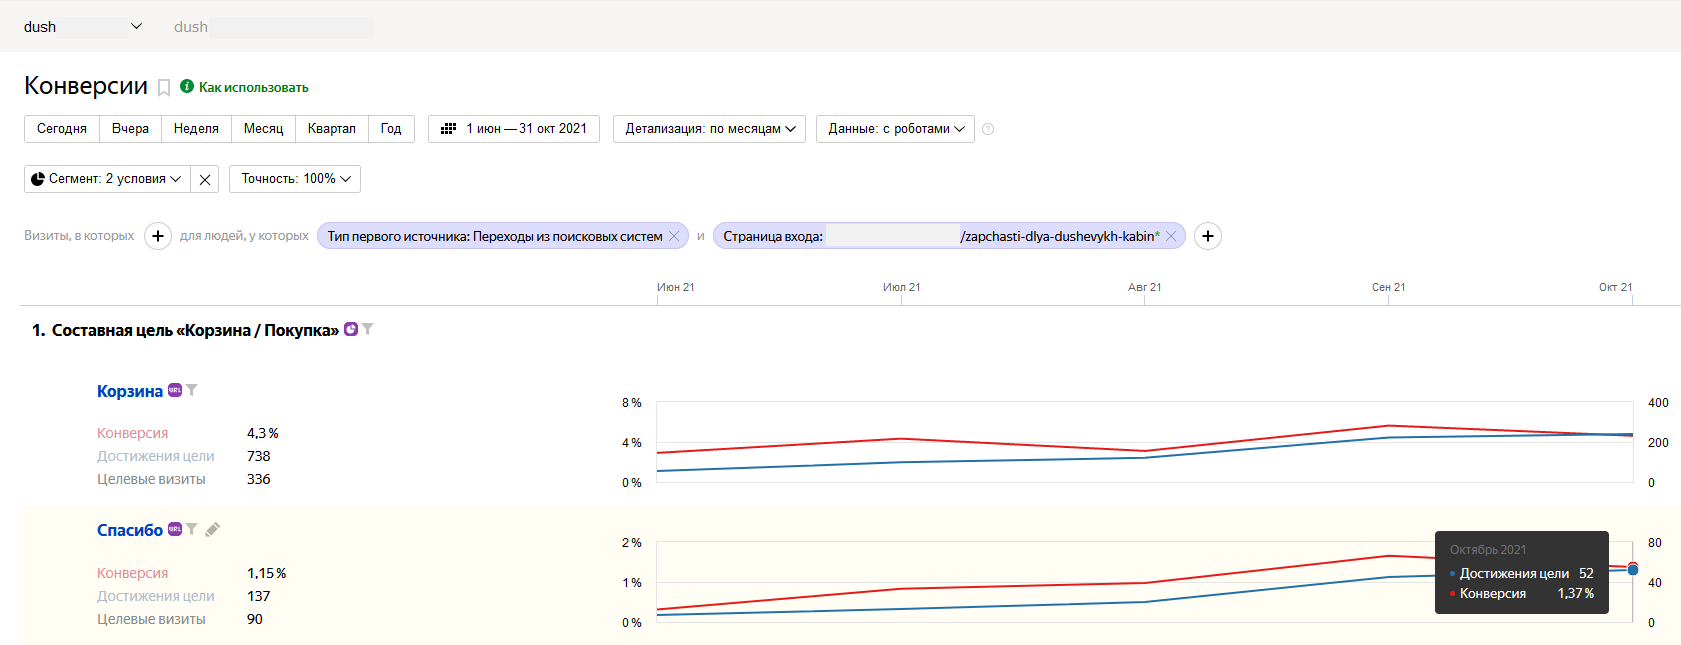Add a visit condition with the plus button
Screen dimensions: 1681x645
point(158,236)
